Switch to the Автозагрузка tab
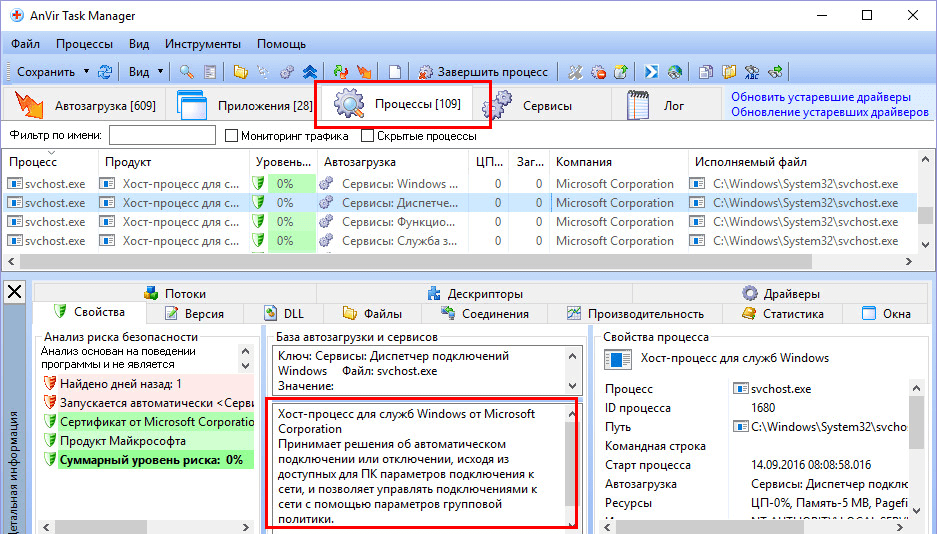 (87, 106)
